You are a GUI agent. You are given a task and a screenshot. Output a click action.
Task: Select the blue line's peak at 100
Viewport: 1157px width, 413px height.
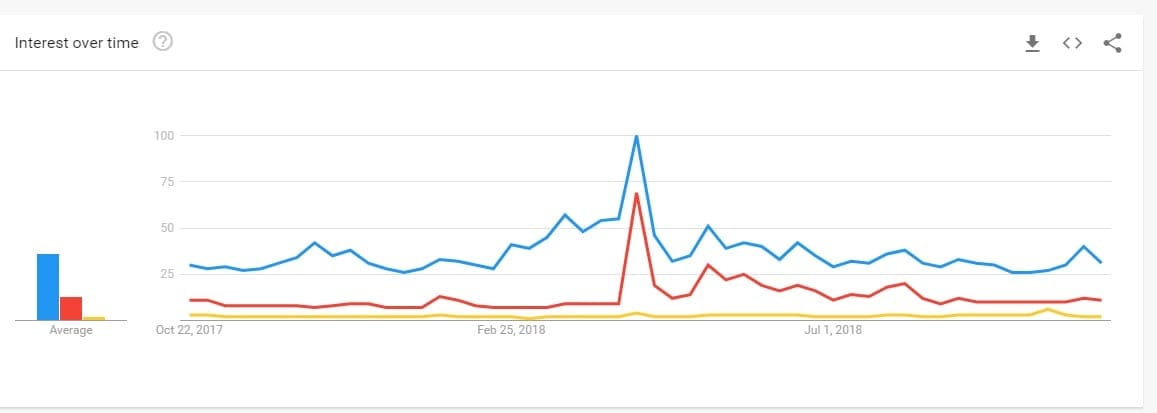[636, 136]
